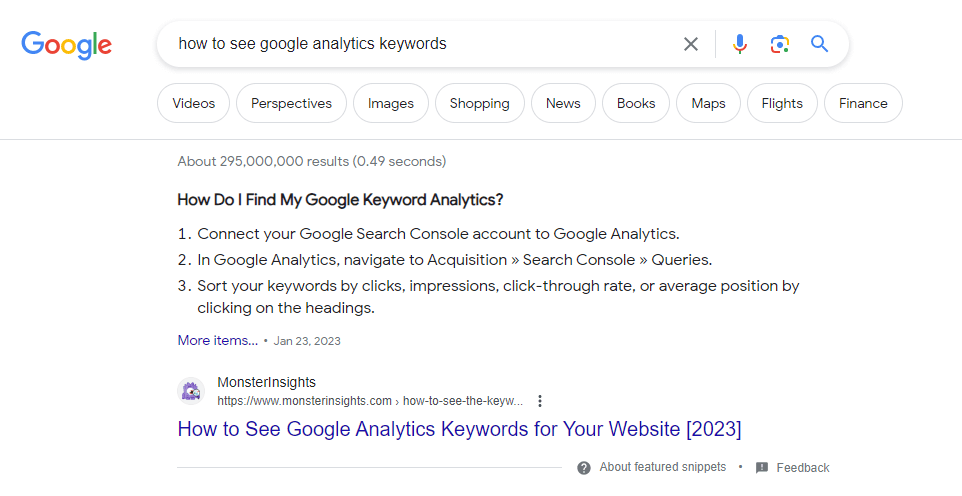Click the Feedback flag icon

tap(762, 468)
